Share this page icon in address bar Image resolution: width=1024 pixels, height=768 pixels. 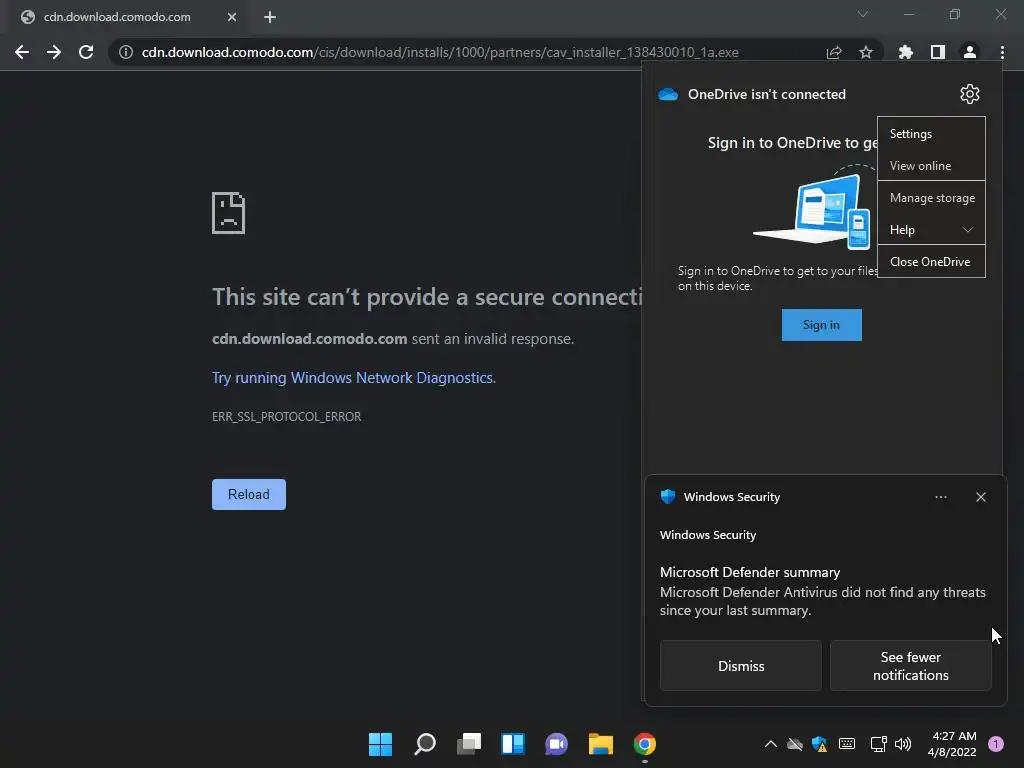tap(834, 52)
